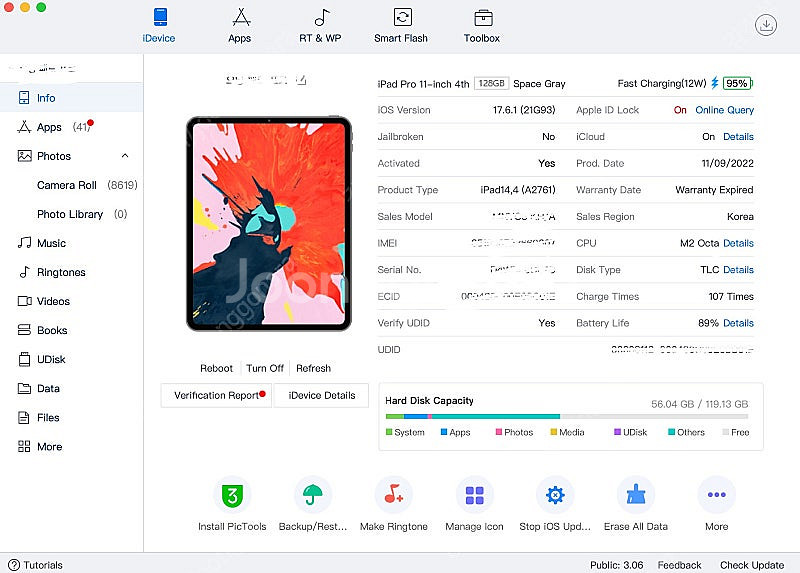This screenshot has width=800, height=573.
Task: View Battery Life Details link
Action: click(738, 323)
